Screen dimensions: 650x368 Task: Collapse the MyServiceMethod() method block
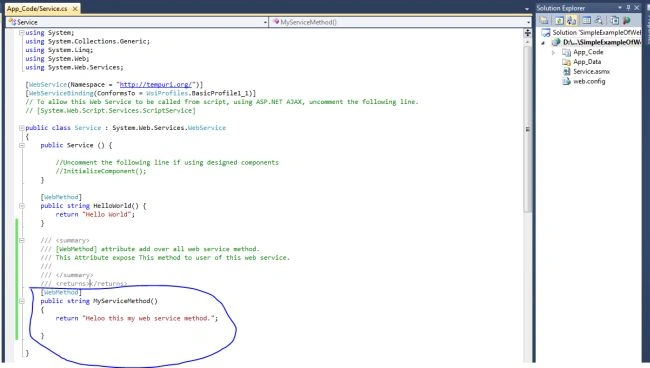(x=22, y=301)
